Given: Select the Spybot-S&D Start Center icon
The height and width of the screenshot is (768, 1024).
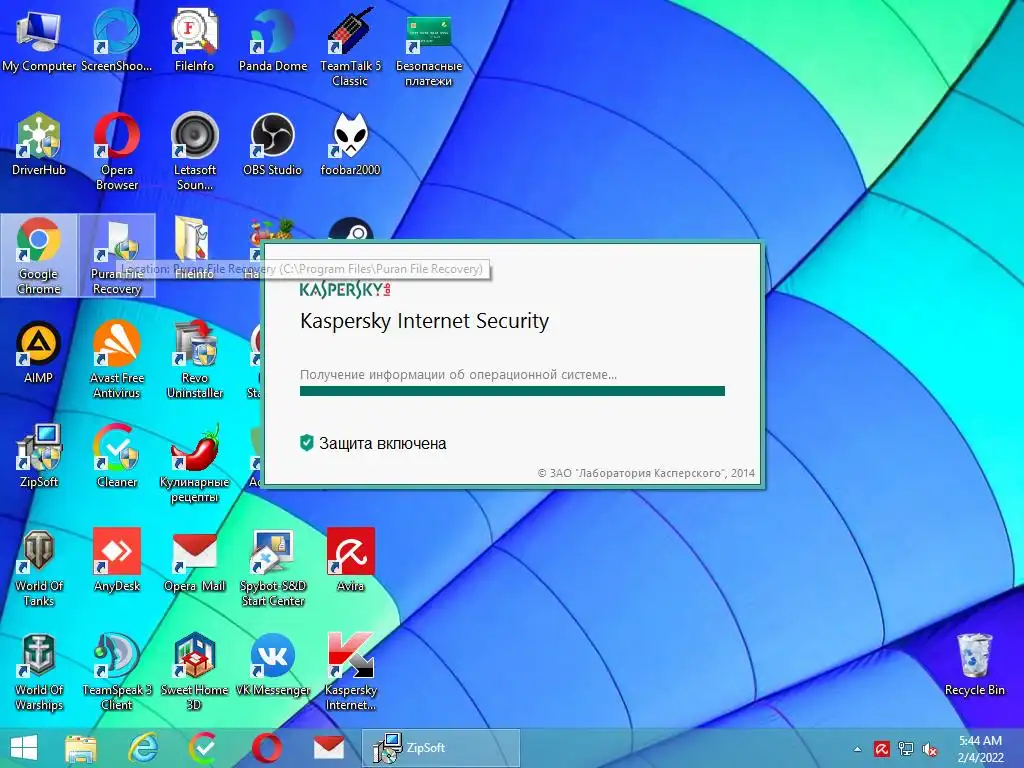Looking at the screenshot, I should click(x=272, y=568).
